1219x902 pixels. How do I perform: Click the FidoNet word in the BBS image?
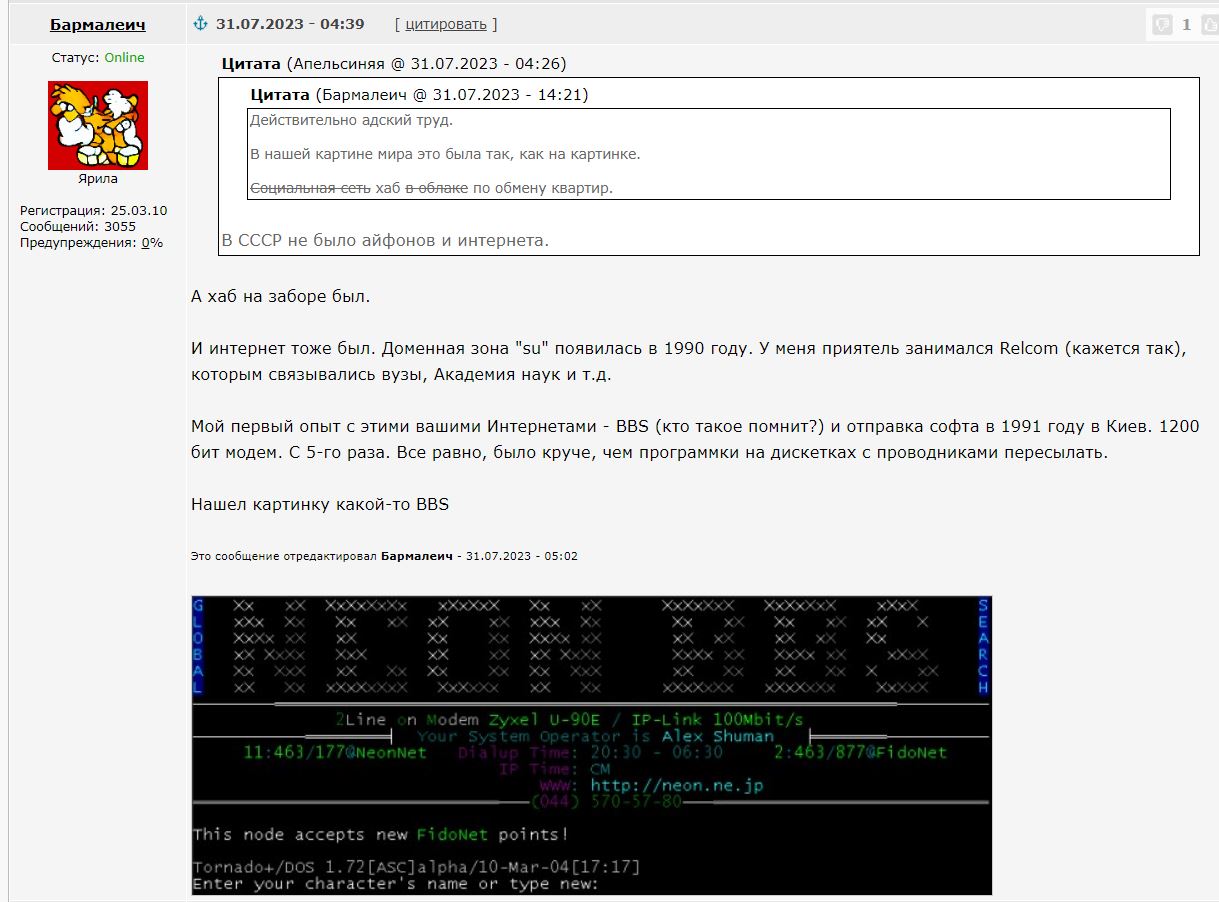pos(454,834)
